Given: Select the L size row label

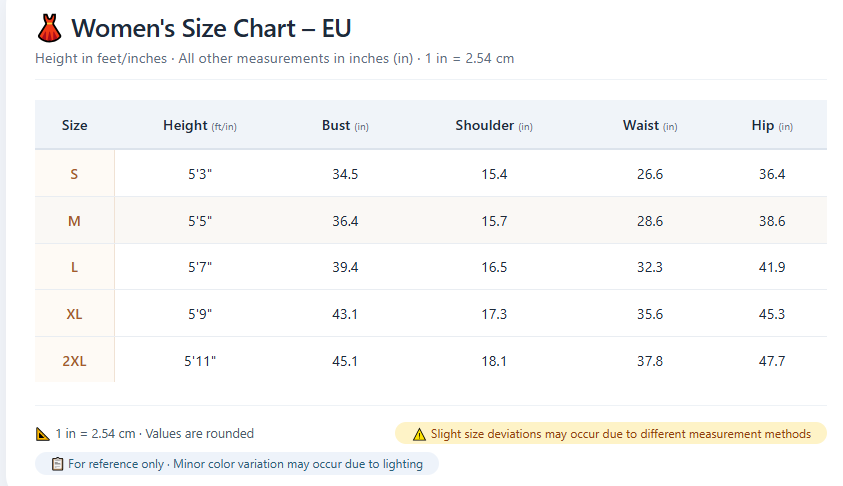Looking at the screenshot, I should click(74, 267).
